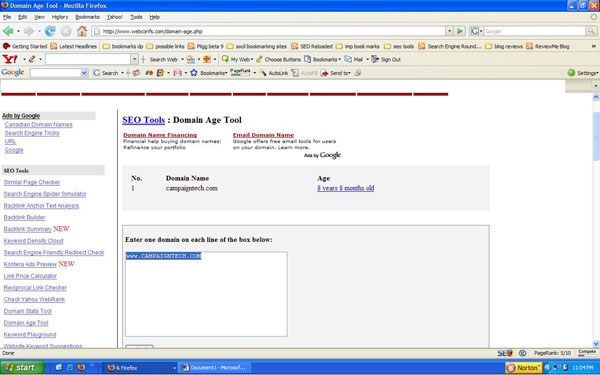This screenshot has width=600, height=375.
Task: Click the SEO status bar icon
Action: (505, 353)
